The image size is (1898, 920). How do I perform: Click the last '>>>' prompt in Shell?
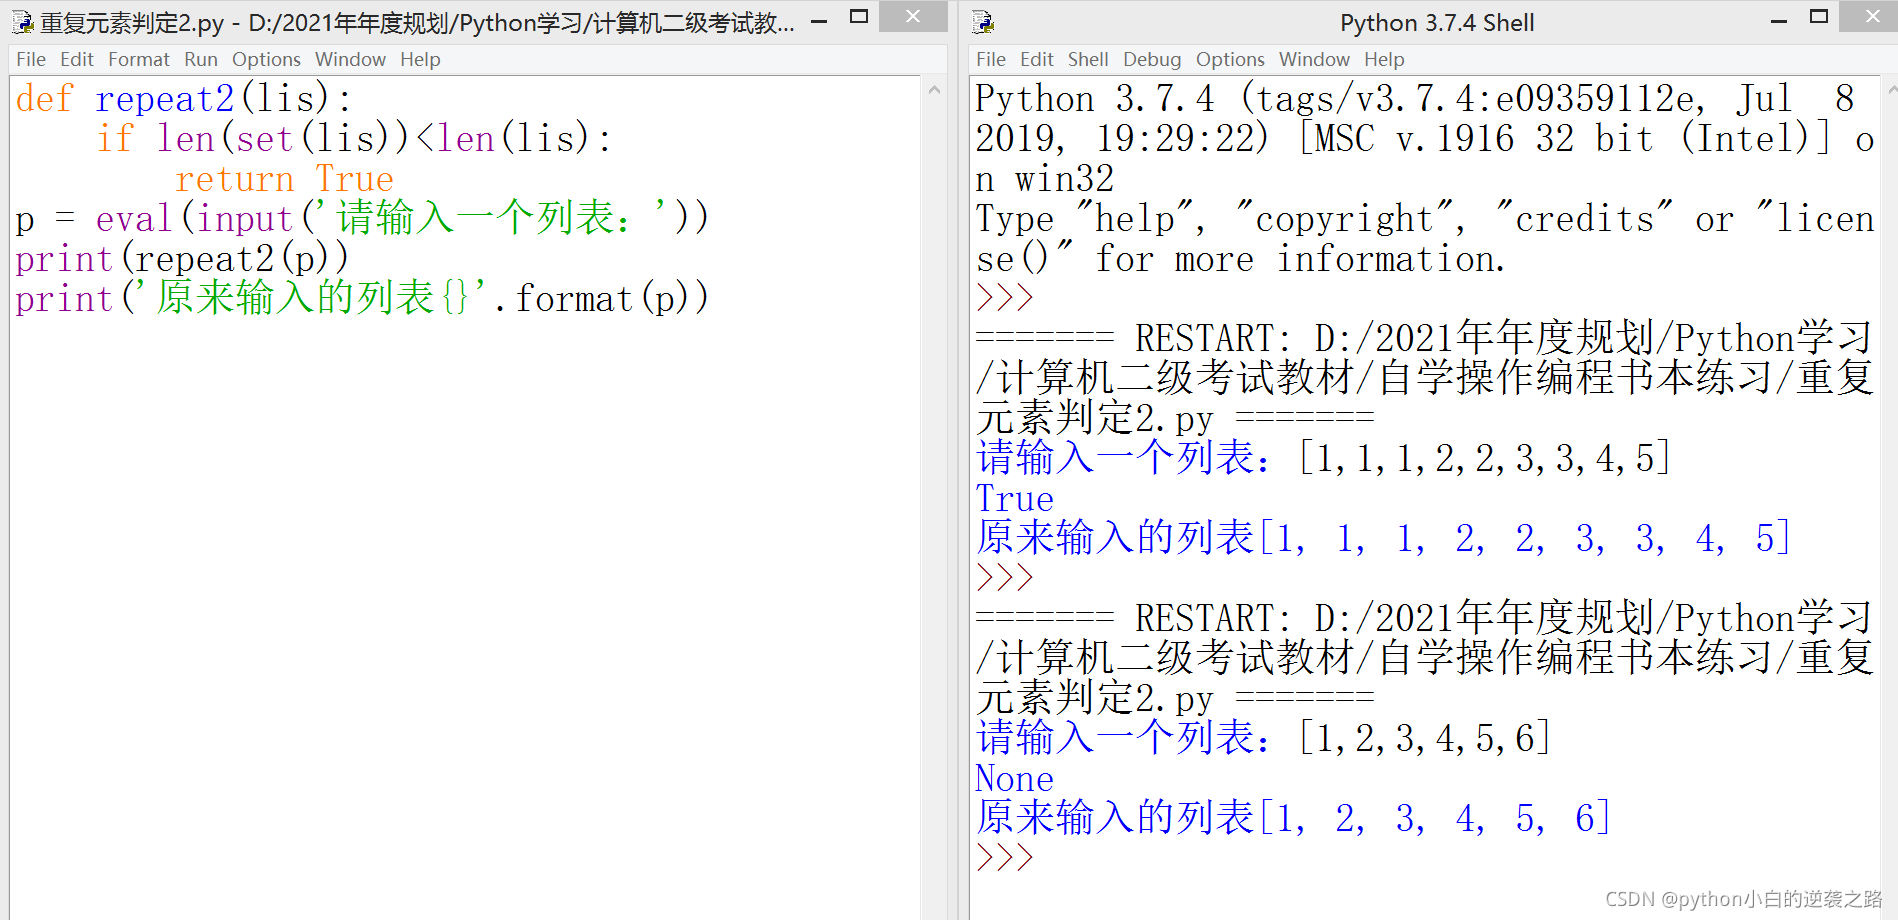click(1004, 858)
